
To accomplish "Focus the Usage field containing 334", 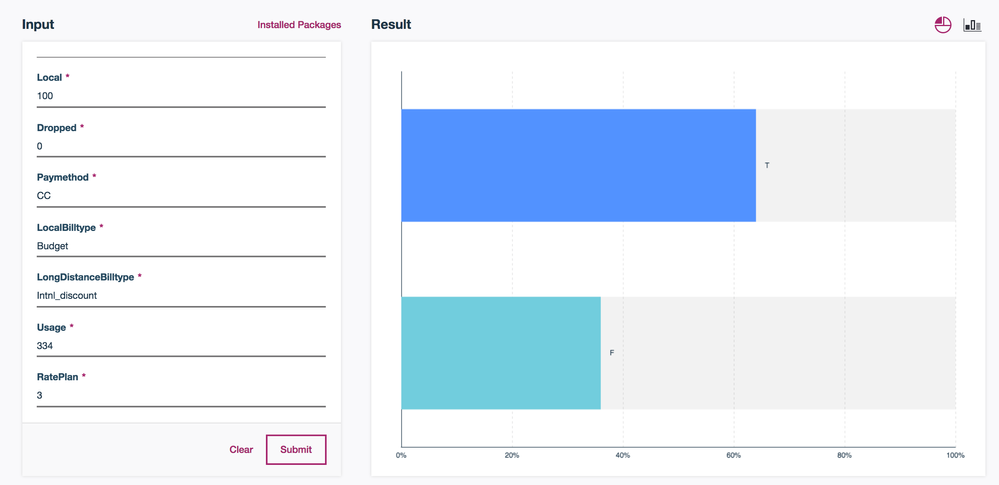I will coord(181,346).
